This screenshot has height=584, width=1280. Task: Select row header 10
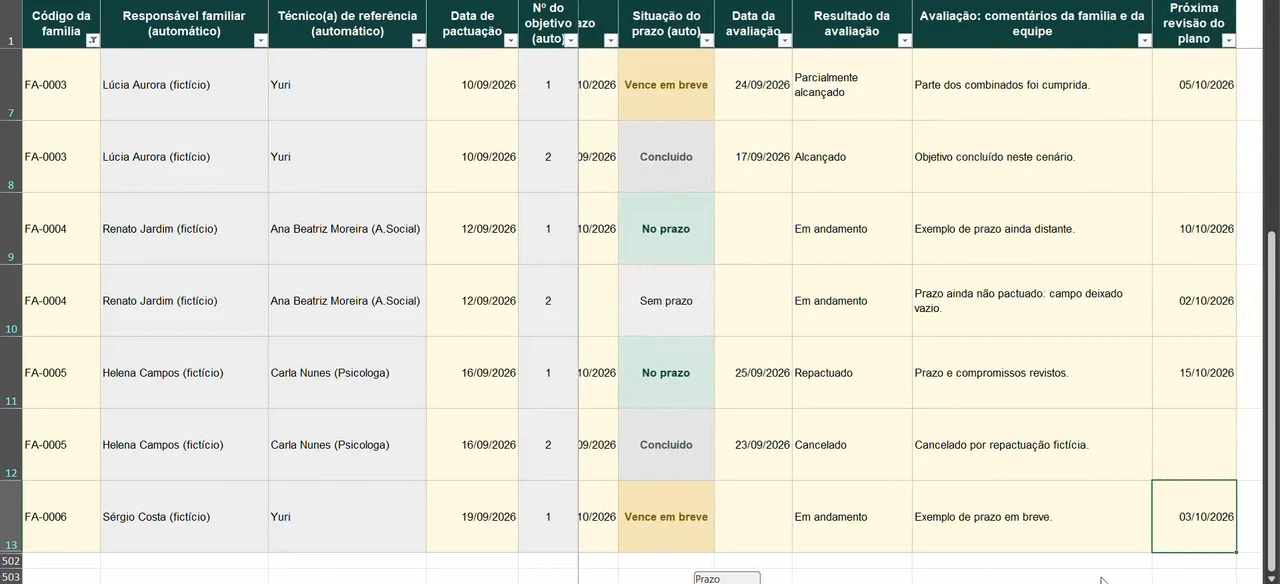coord(11,301)
